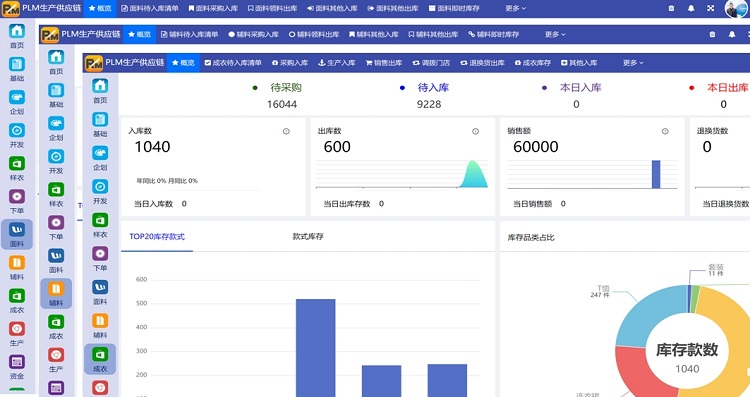Open 成衣待入库清单 in the navigation bar
750x397 pixels.
(x=233, y=63)
